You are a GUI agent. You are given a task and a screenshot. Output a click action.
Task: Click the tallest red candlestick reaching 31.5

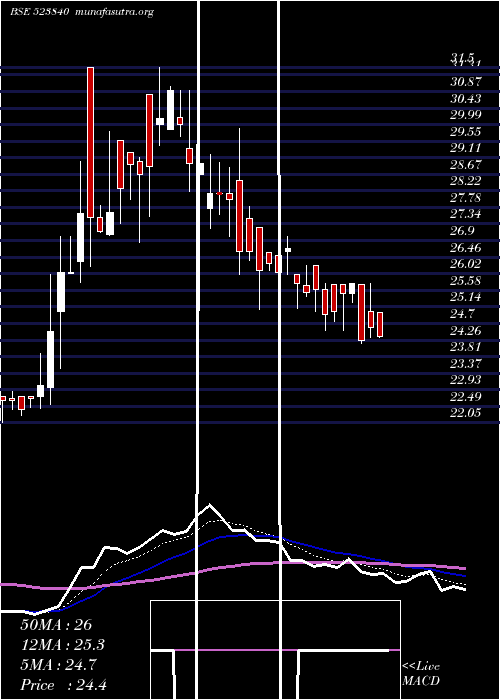coord(91,142)
